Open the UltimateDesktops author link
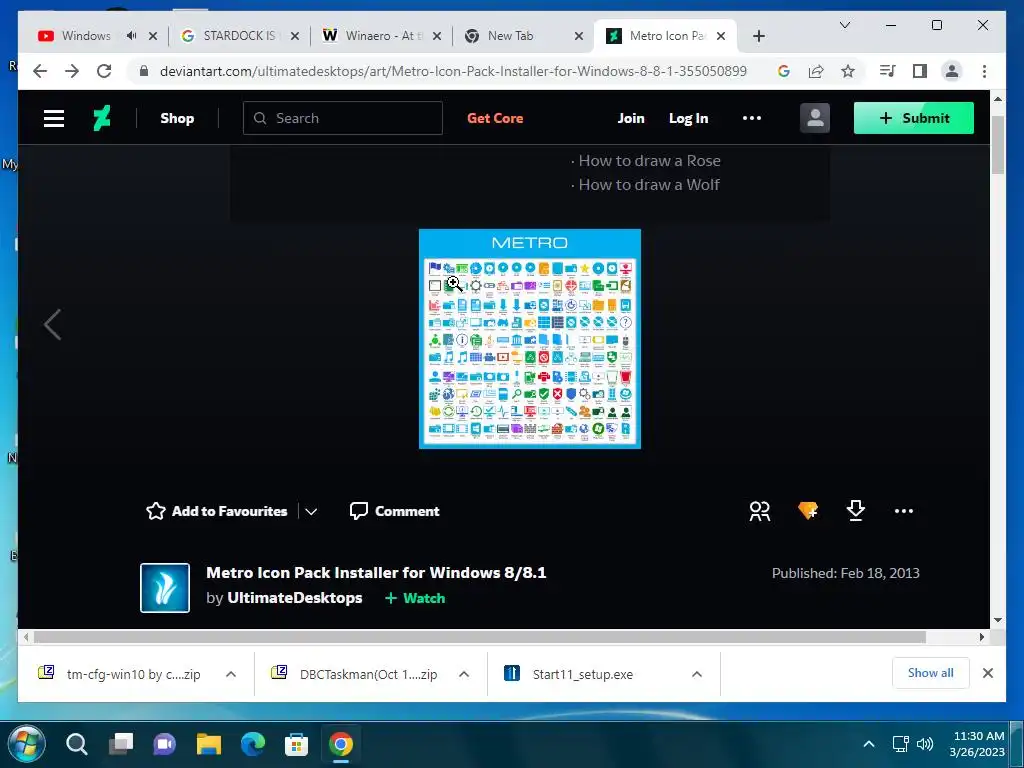 click(x=295, y=598)
